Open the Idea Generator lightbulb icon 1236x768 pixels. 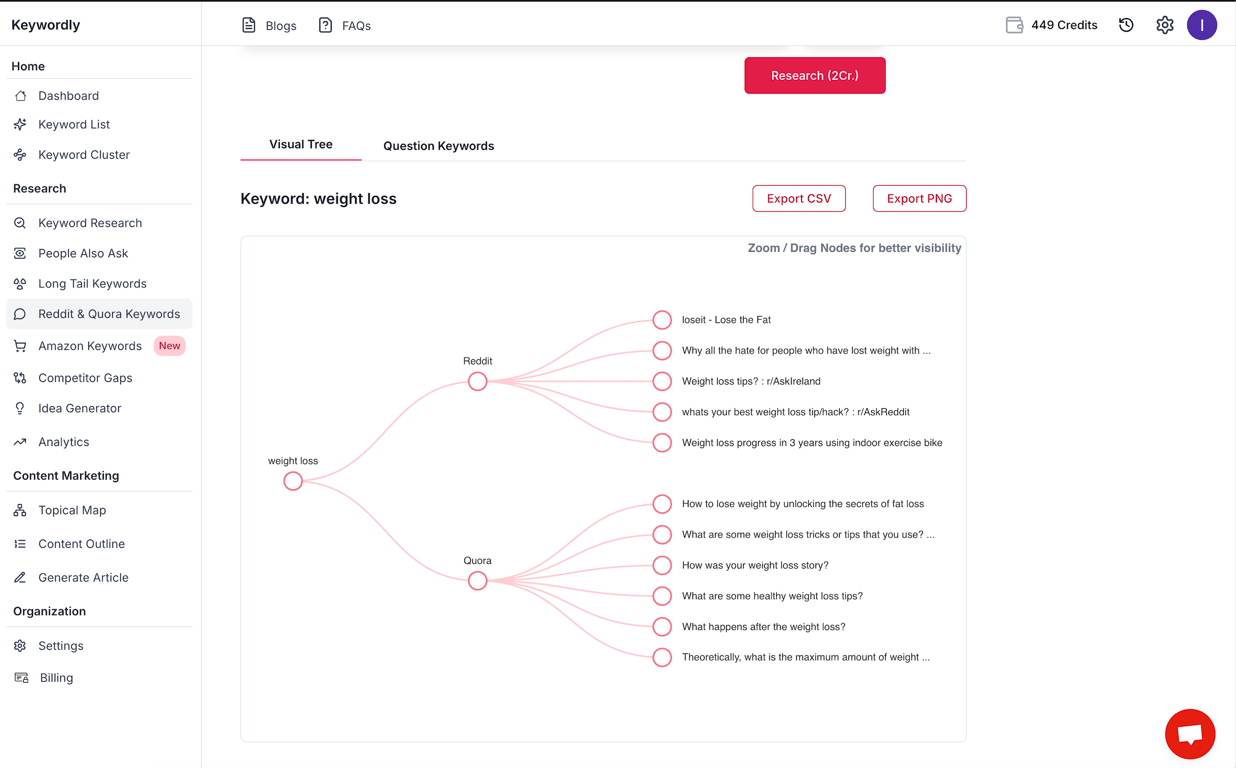coord(19,408)
